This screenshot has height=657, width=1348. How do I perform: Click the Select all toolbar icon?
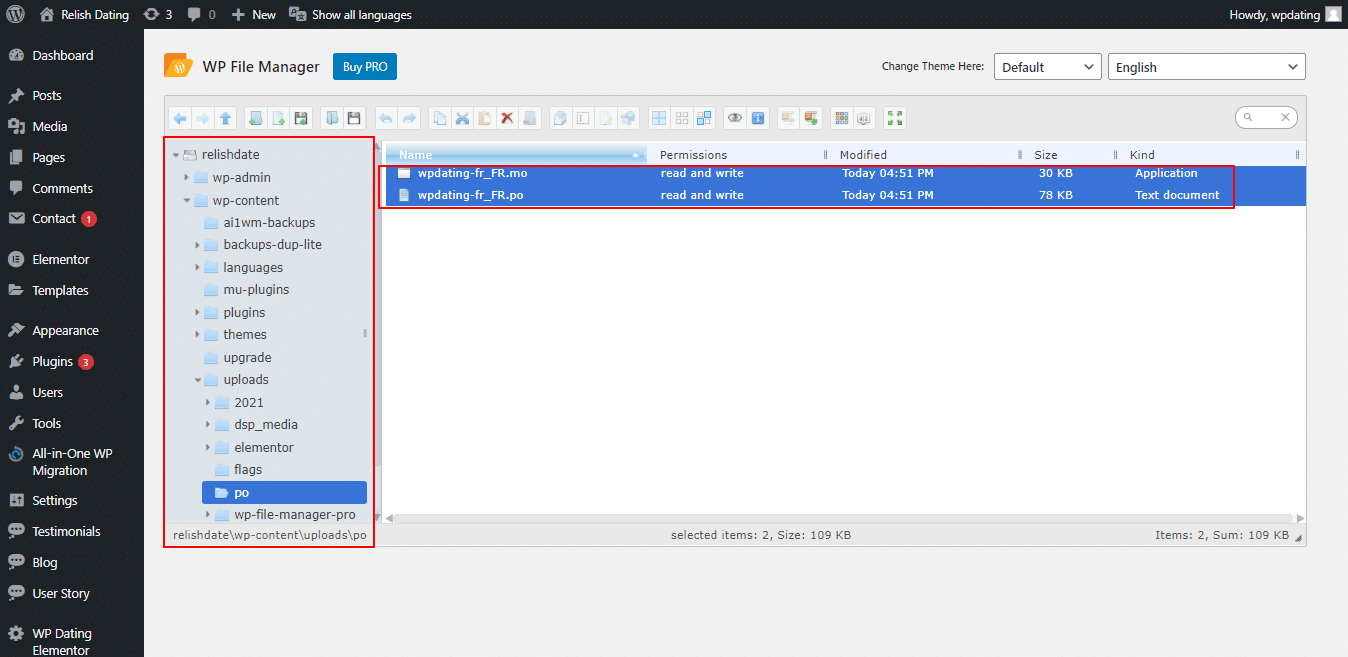(659, 118)
